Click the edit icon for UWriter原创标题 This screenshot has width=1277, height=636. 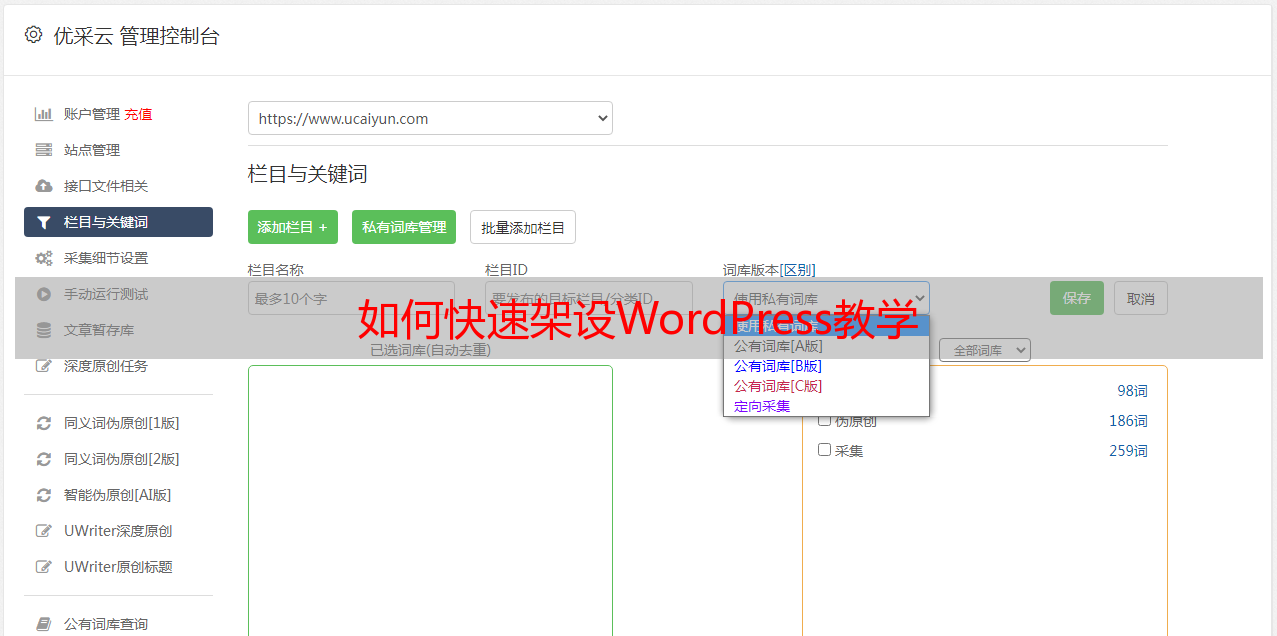44,567
